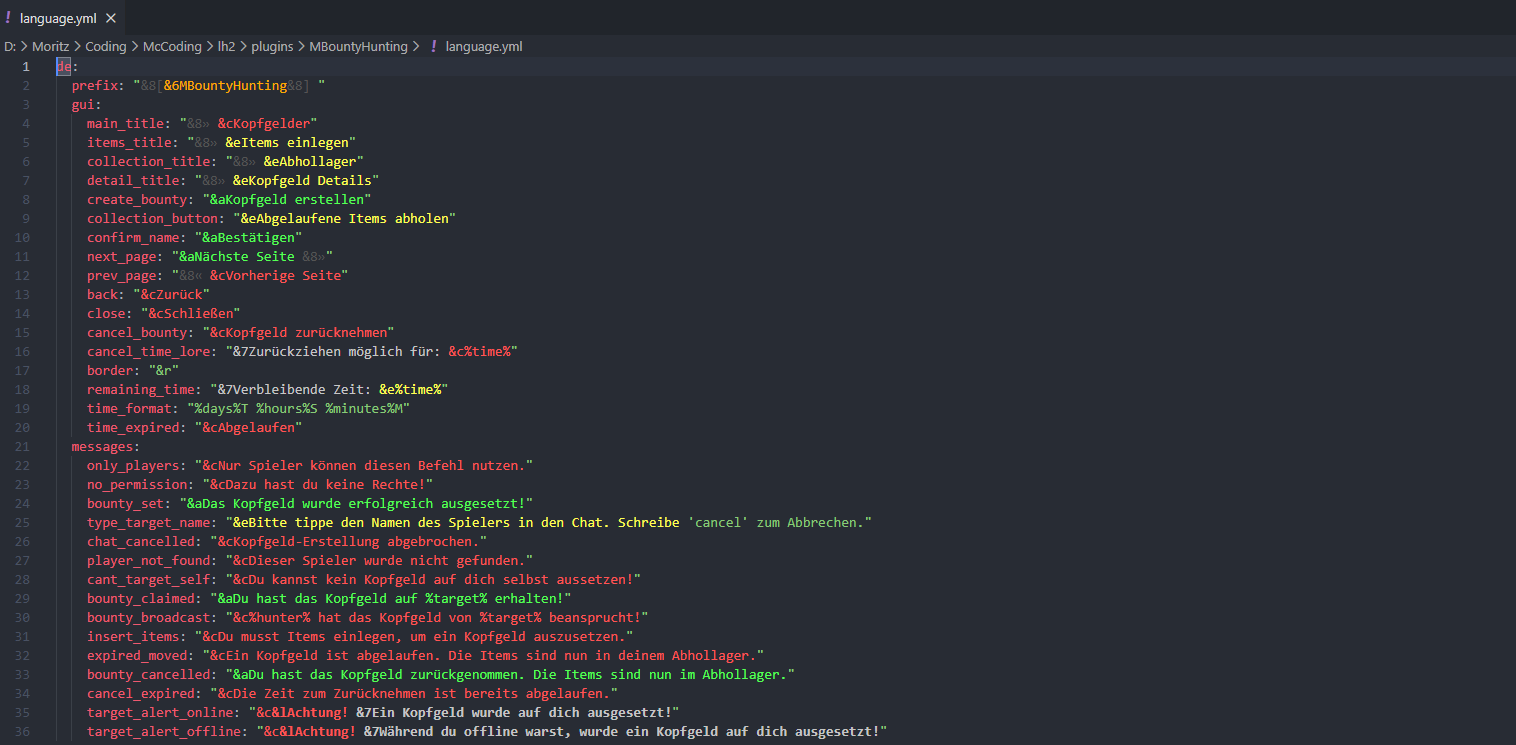The image size is (1516, 745).
Task: Click the 'type_target_name' key
Action: click(148, 523)
